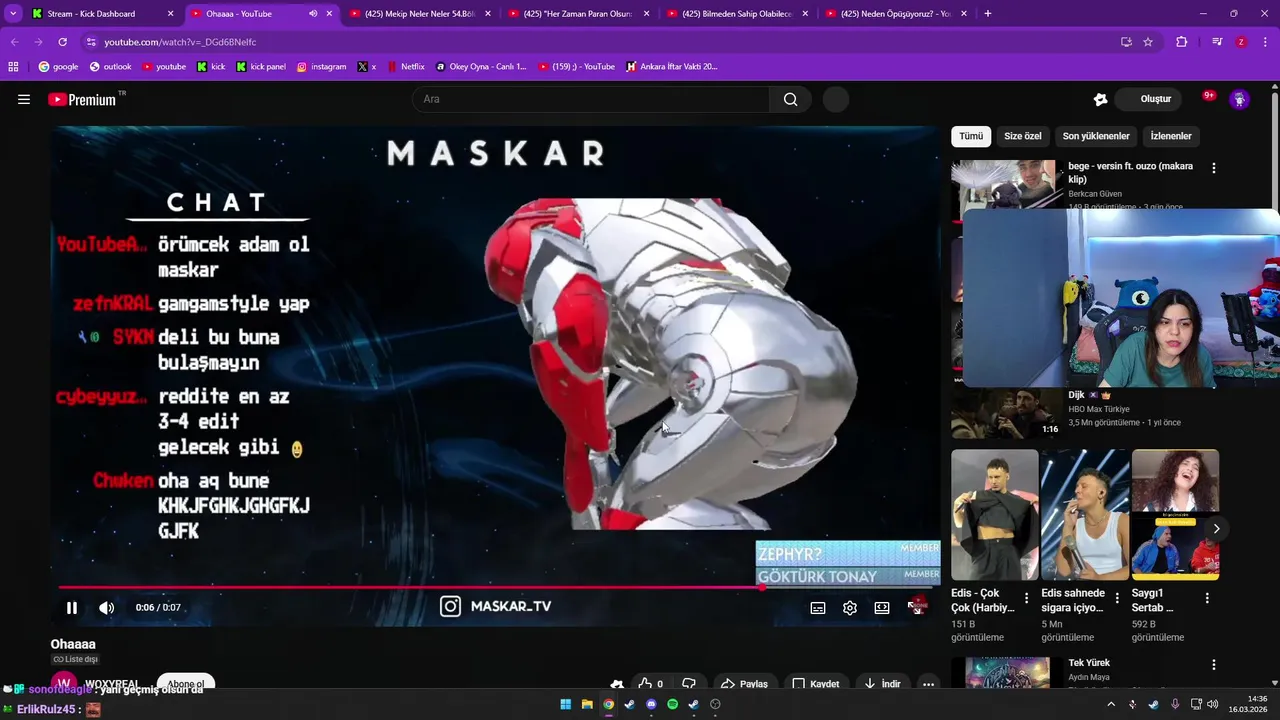The width and height of the screenshot is (1280, 720).
Task: Open a new browser tab
Action: tap(988, 14)
